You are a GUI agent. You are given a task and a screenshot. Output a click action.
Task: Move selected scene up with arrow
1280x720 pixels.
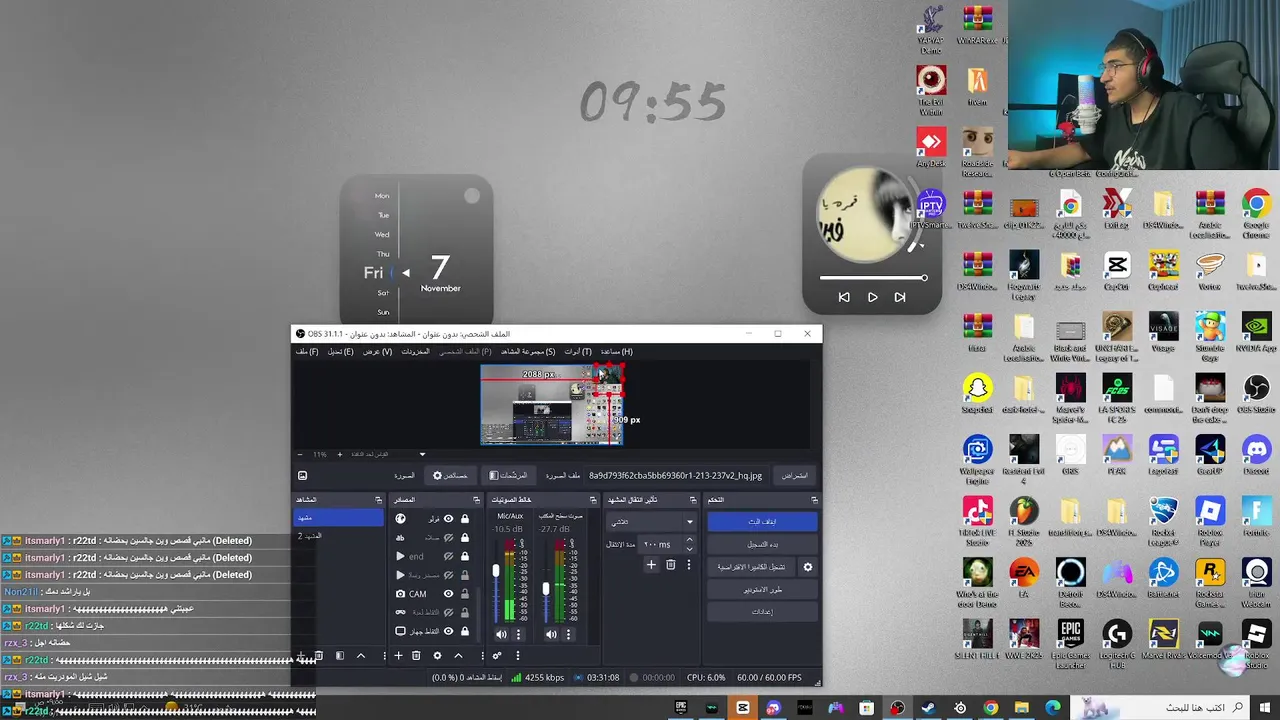click(x=361, y=656)
